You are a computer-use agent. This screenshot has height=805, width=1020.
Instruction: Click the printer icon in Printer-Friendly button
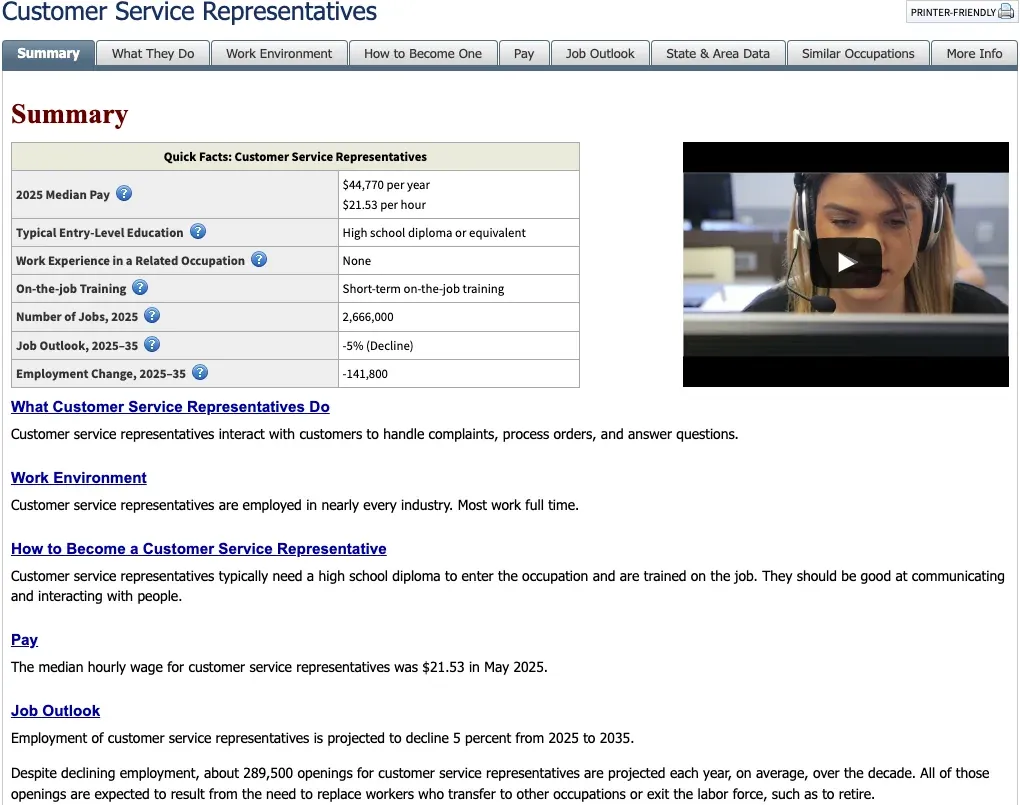pos(1006,12)
